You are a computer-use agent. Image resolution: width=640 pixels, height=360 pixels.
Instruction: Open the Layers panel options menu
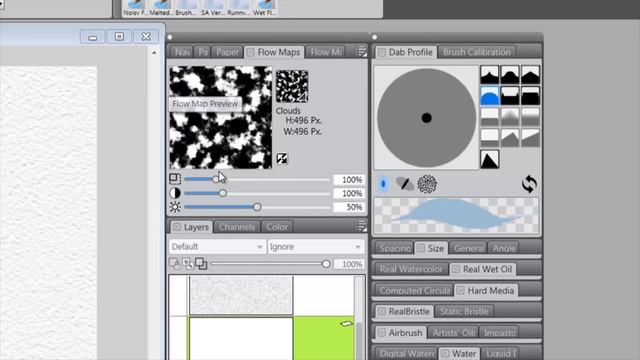(360, 226)
